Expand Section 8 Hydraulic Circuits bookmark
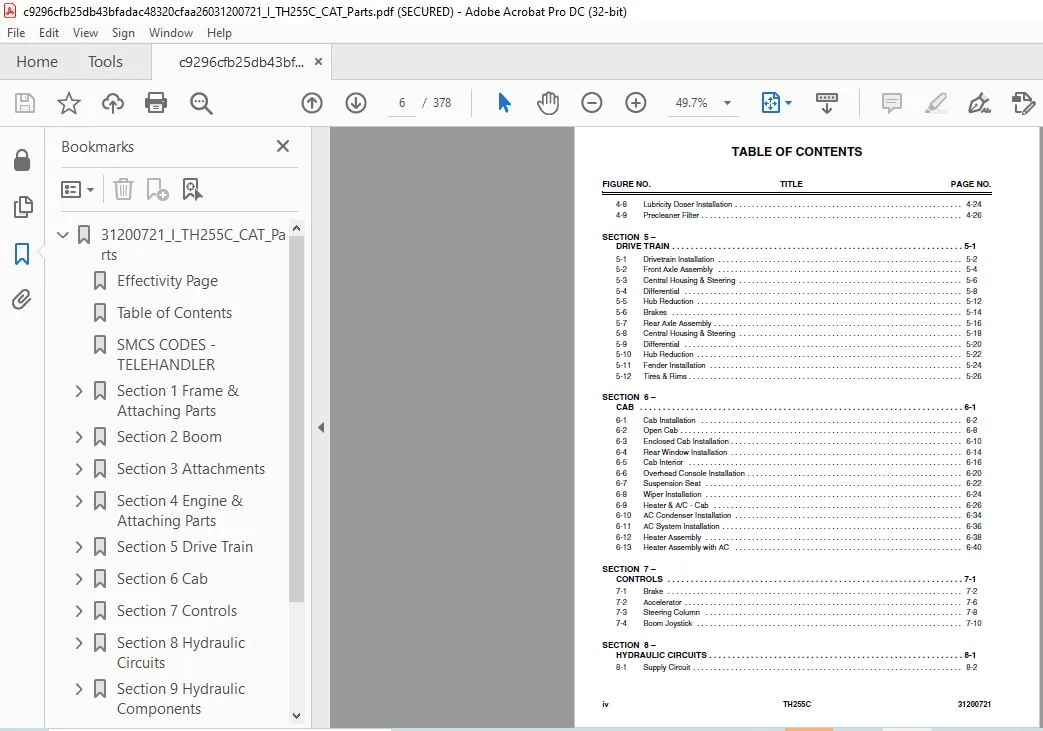This screenshot has height=731, width=1043. (x=79, y=643)
